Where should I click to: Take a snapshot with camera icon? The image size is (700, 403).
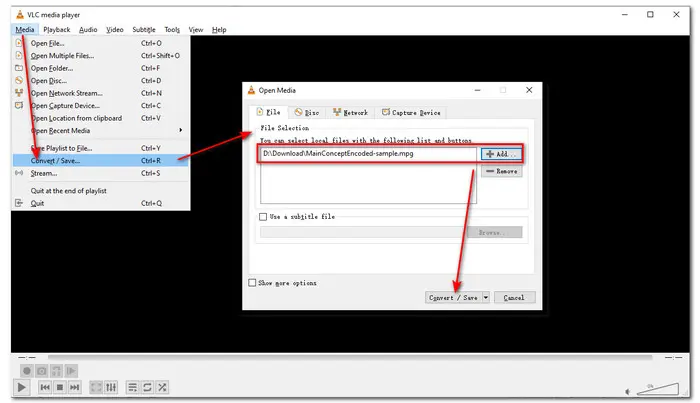tap(42, 371)
